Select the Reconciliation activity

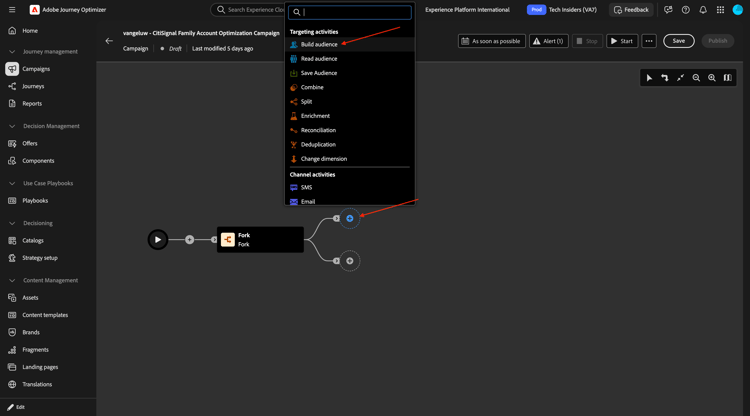350,131
